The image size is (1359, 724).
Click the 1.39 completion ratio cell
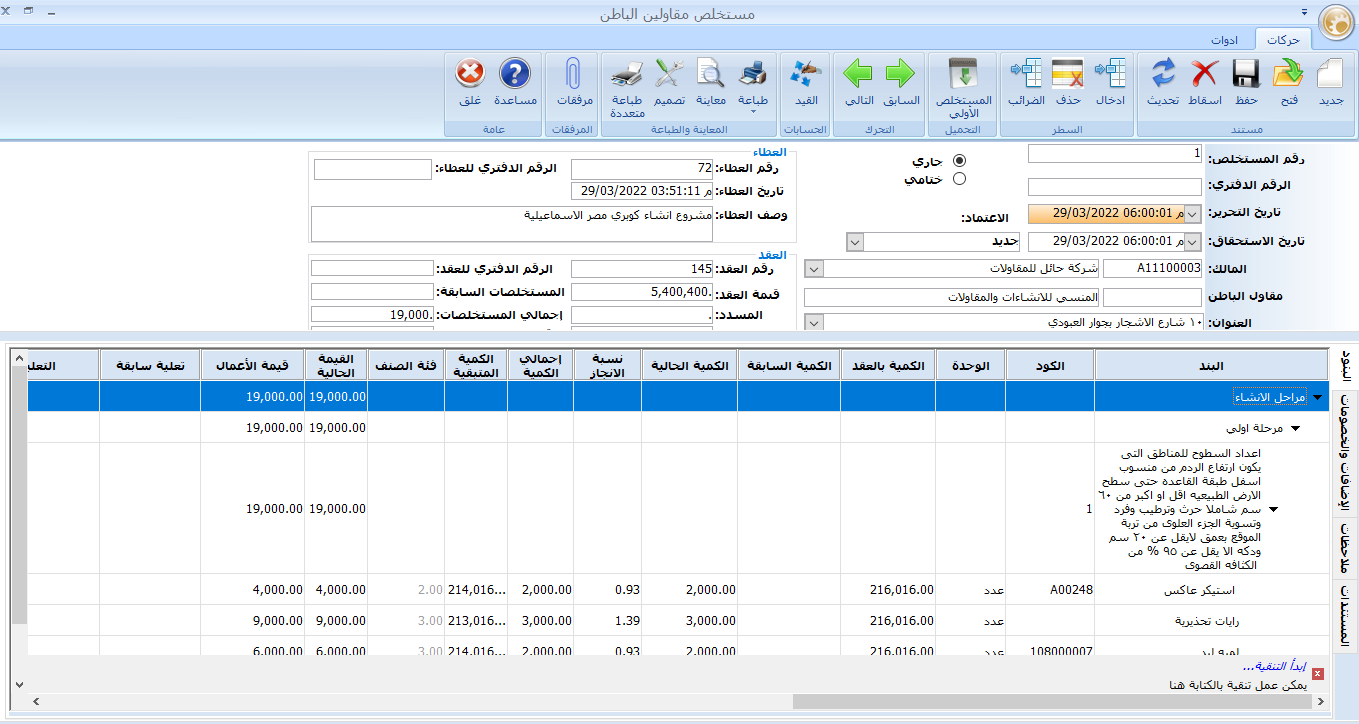click(608, 621)
